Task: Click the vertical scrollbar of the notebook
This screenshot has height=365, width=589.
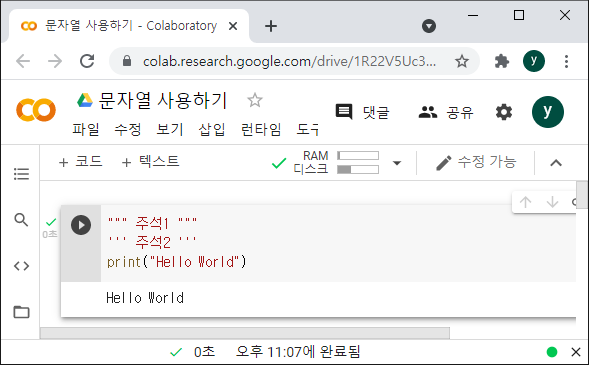Action: click(582, 194)
